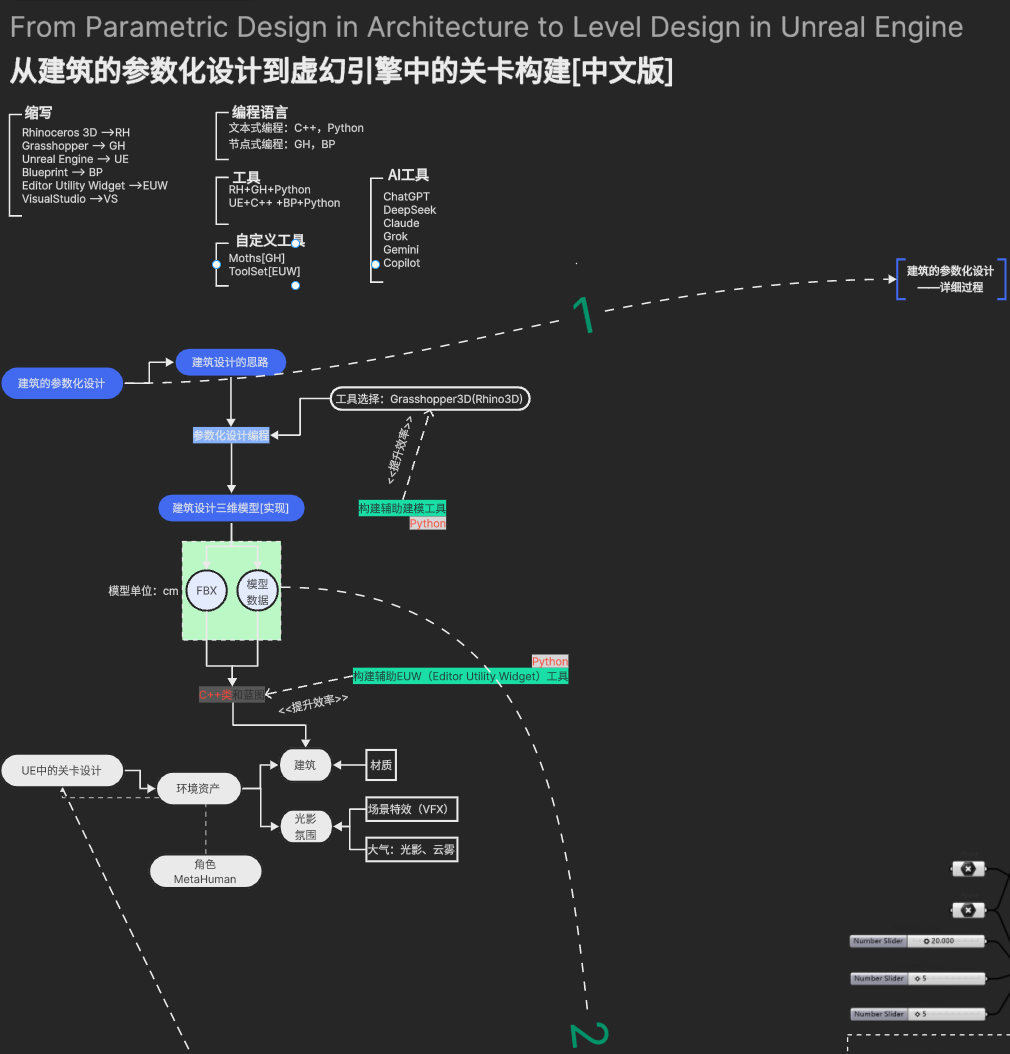Screen dimensions: 1010x1054
Task: Click the Python tag under 构建辅助建模工具
Action: point(428,524)
